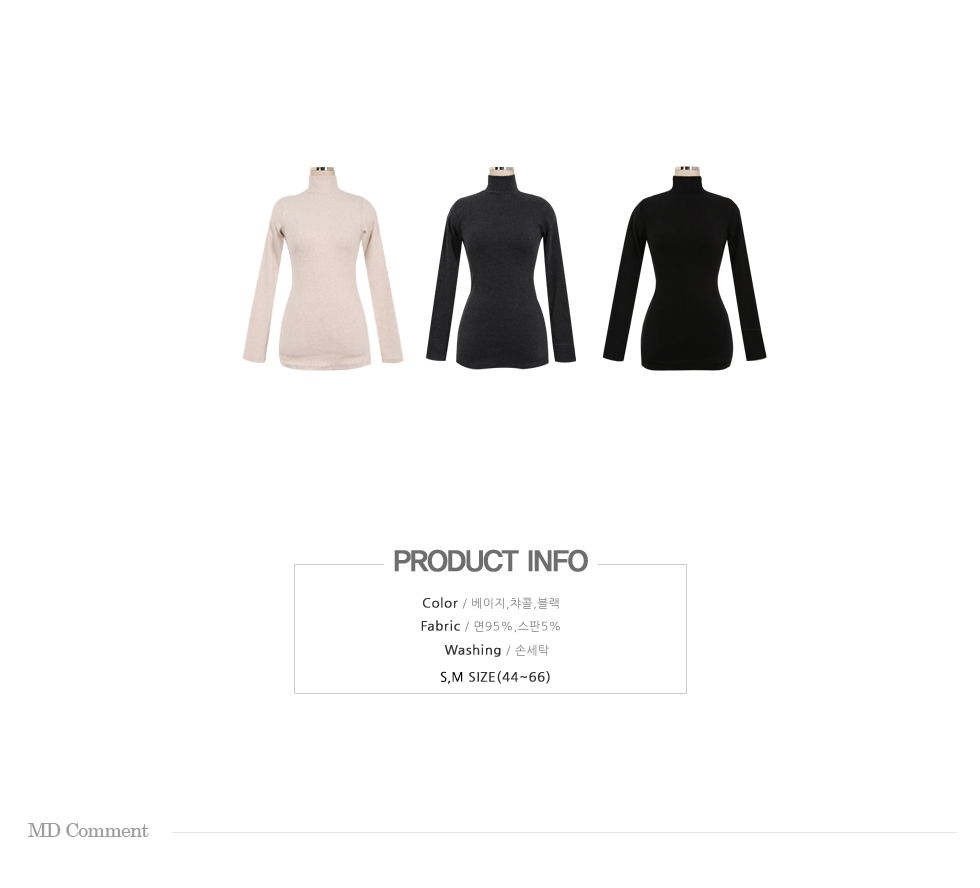Select the 베이지 color option text
Viewport: 980px width, 888px height.
pyautogui.click(x=488, y=603)
